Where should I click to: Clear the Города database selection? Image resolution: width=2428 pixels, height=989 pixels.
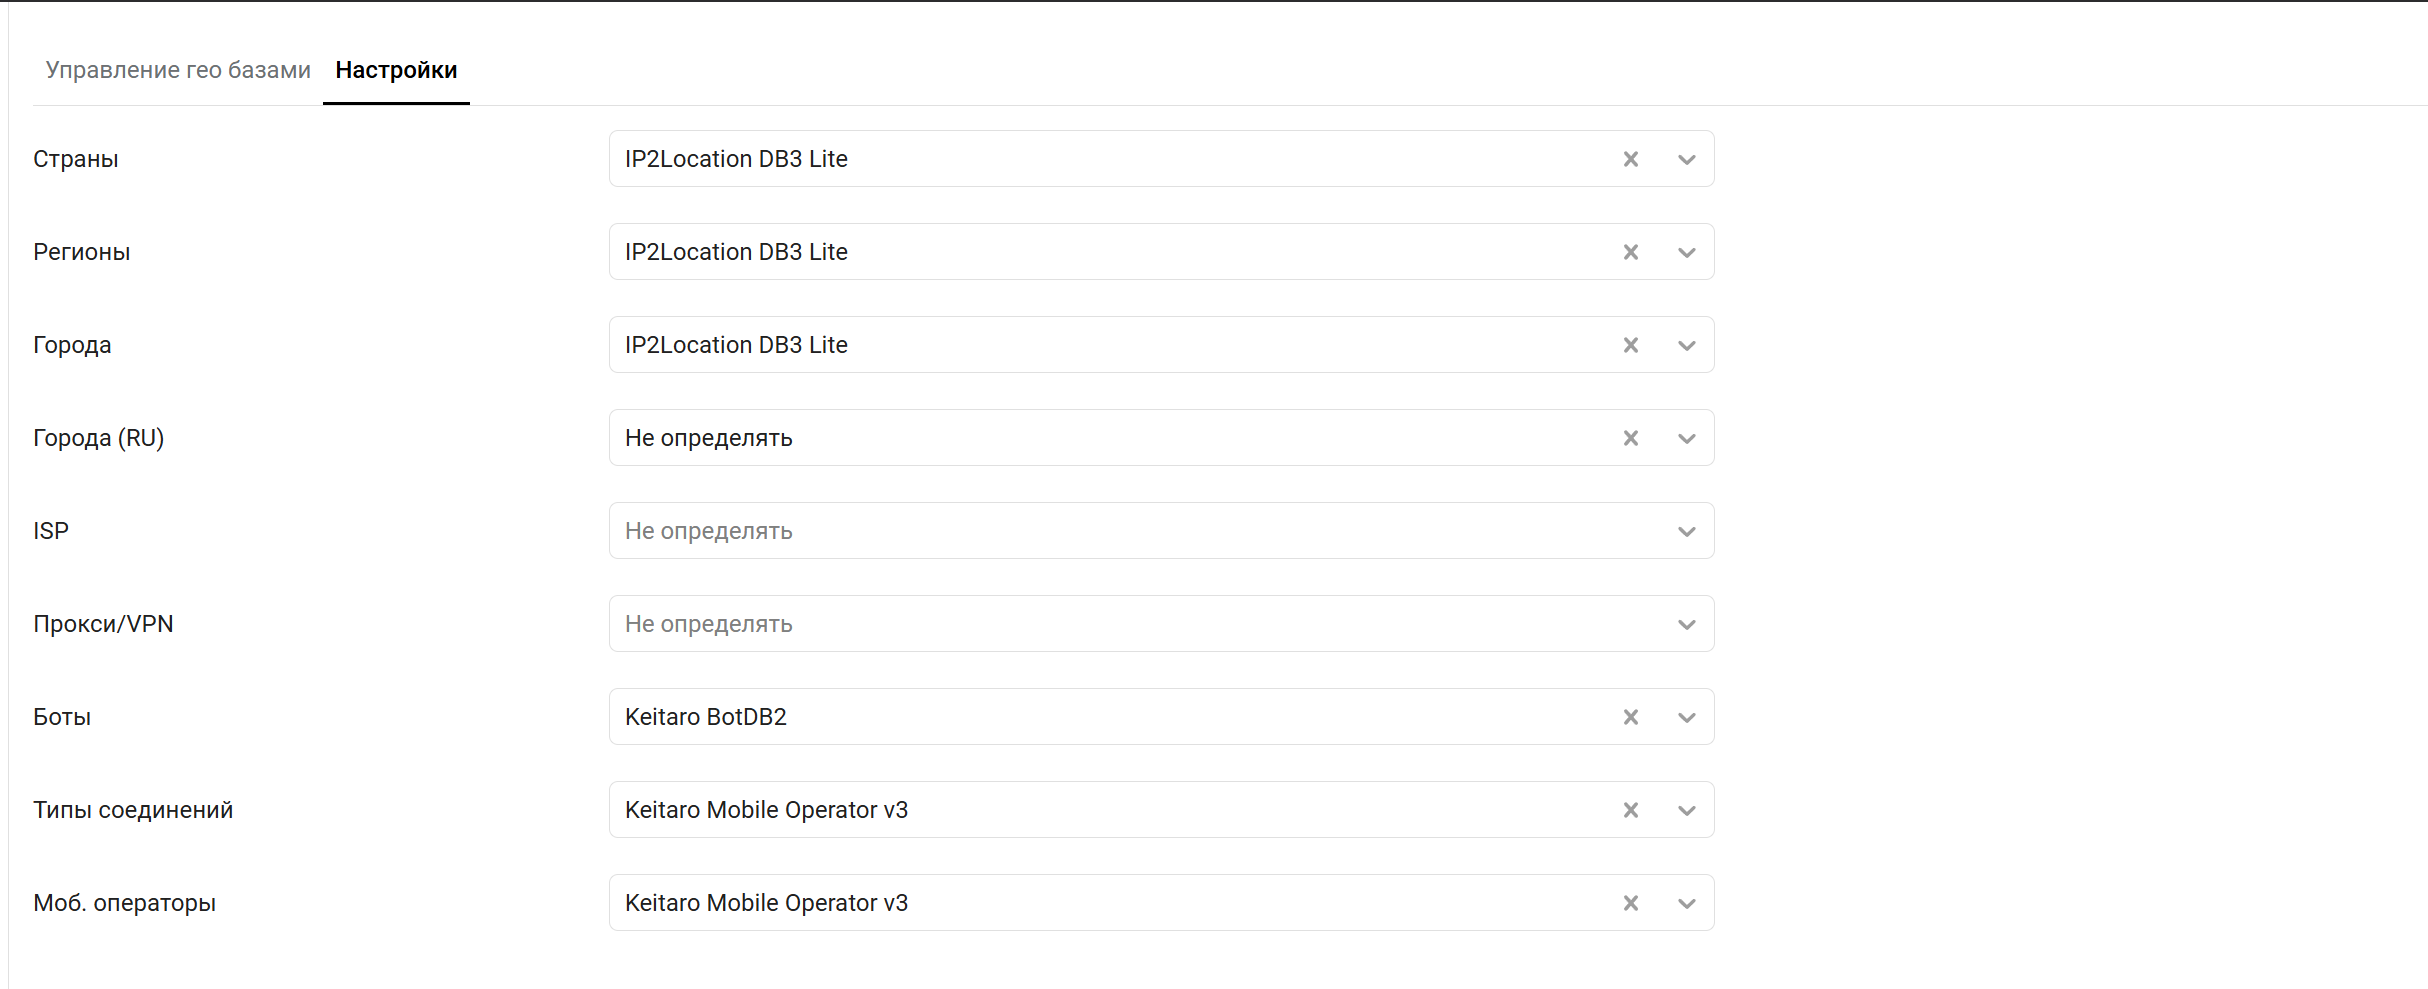point(1630,345)
